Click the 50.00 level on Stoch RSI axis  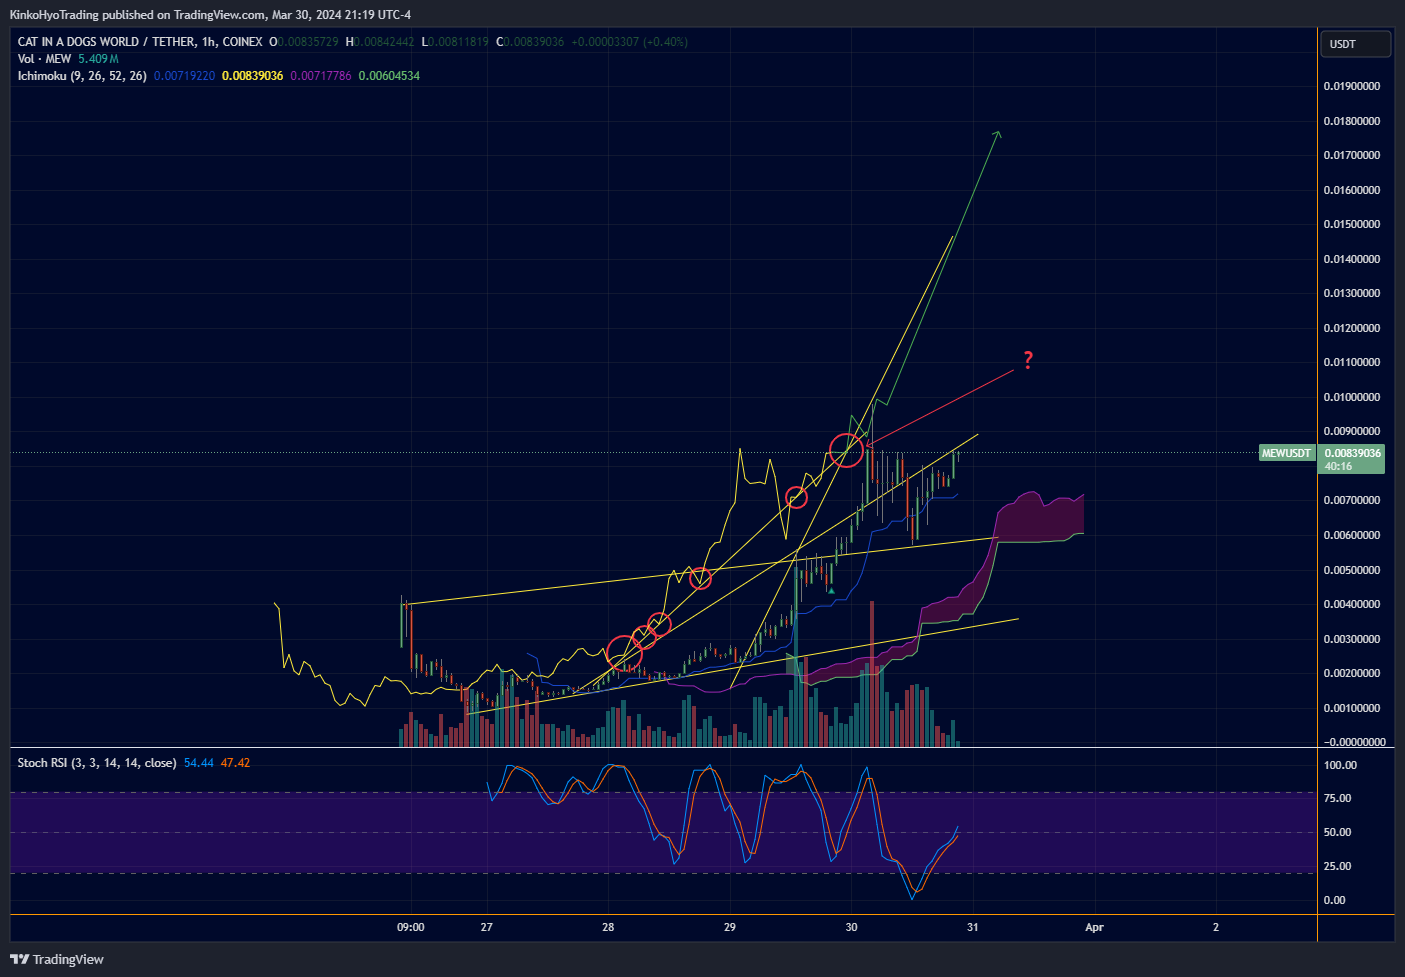click(x=1337, y=832)
